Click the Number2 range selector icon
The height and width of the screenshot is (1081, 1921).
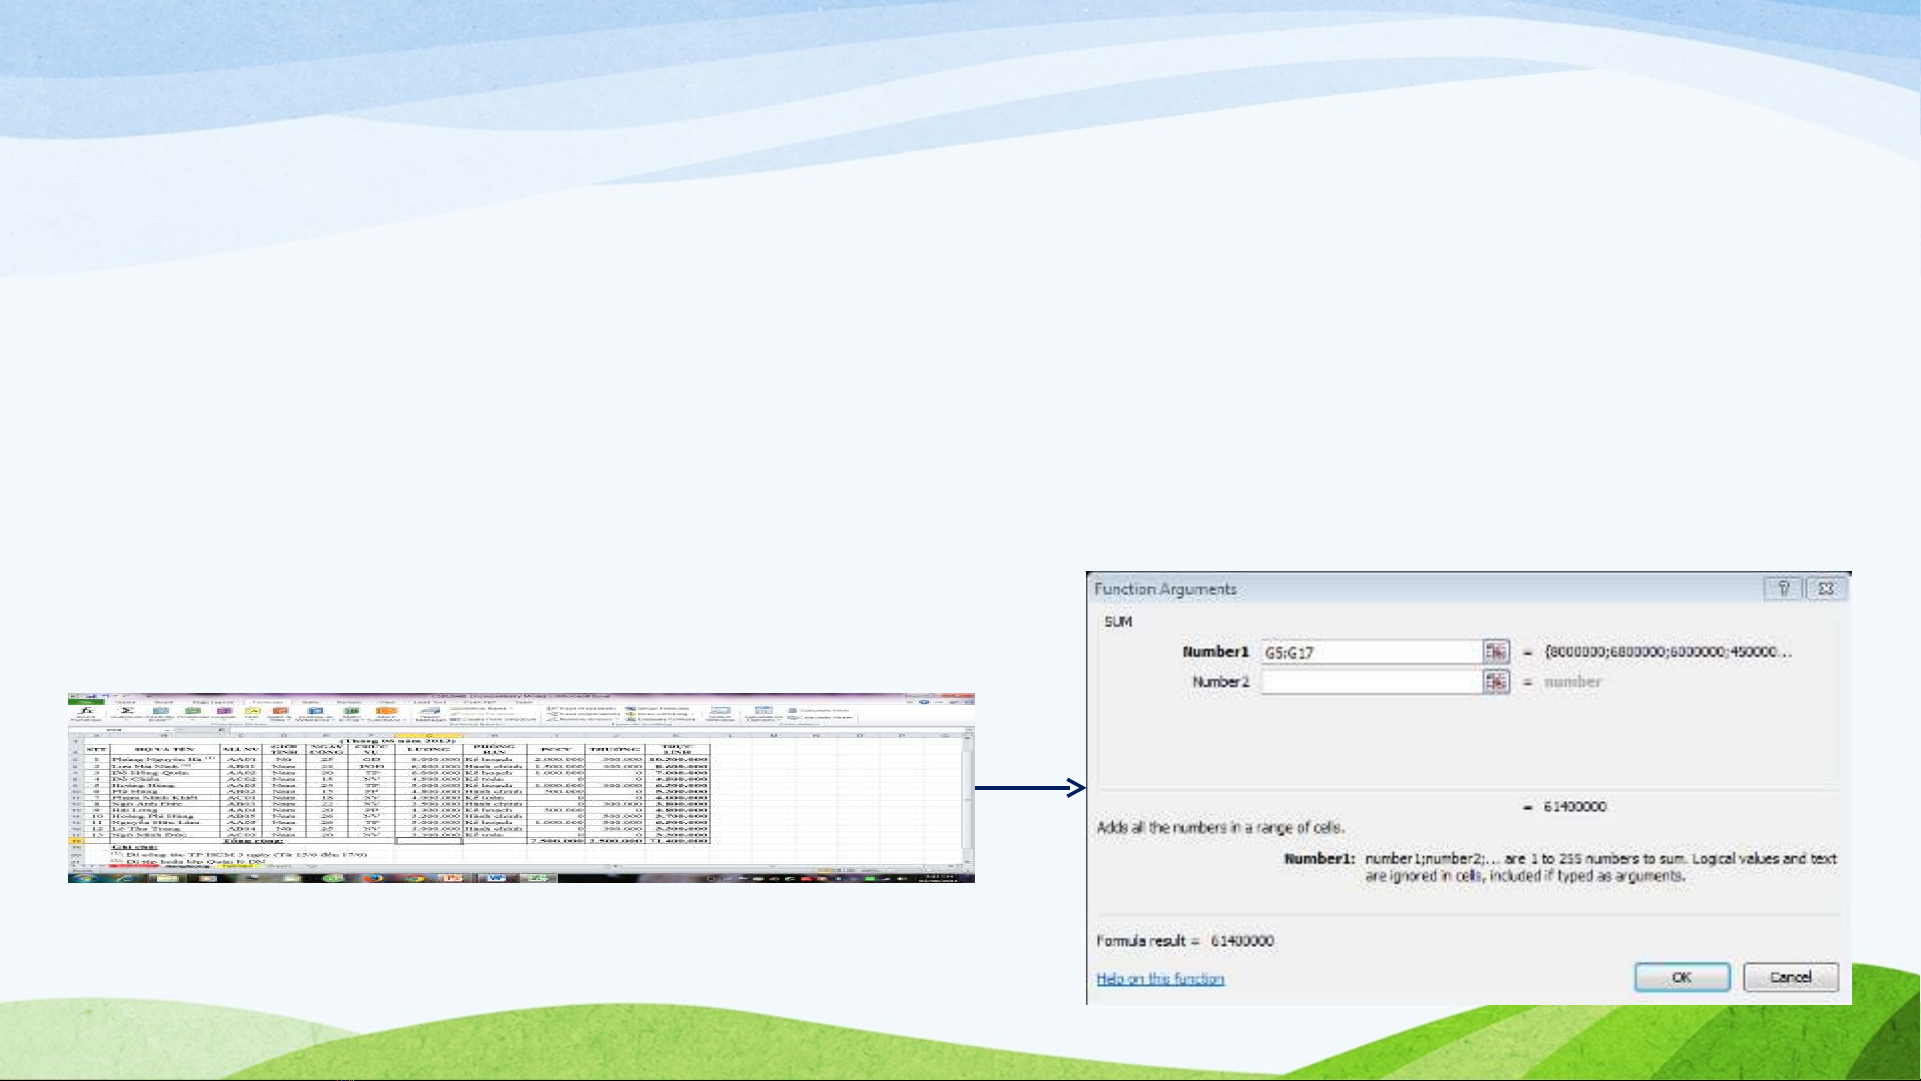[x=1495, y=682]
